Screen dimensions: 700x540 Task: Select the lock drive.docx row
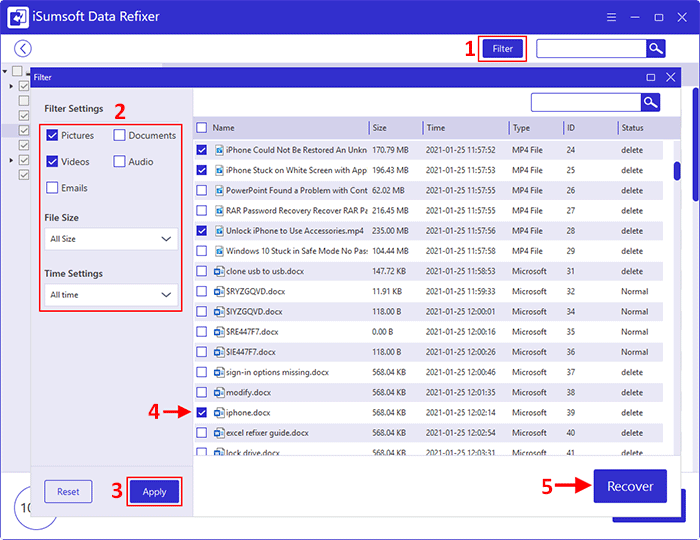[x=429, y=452]
